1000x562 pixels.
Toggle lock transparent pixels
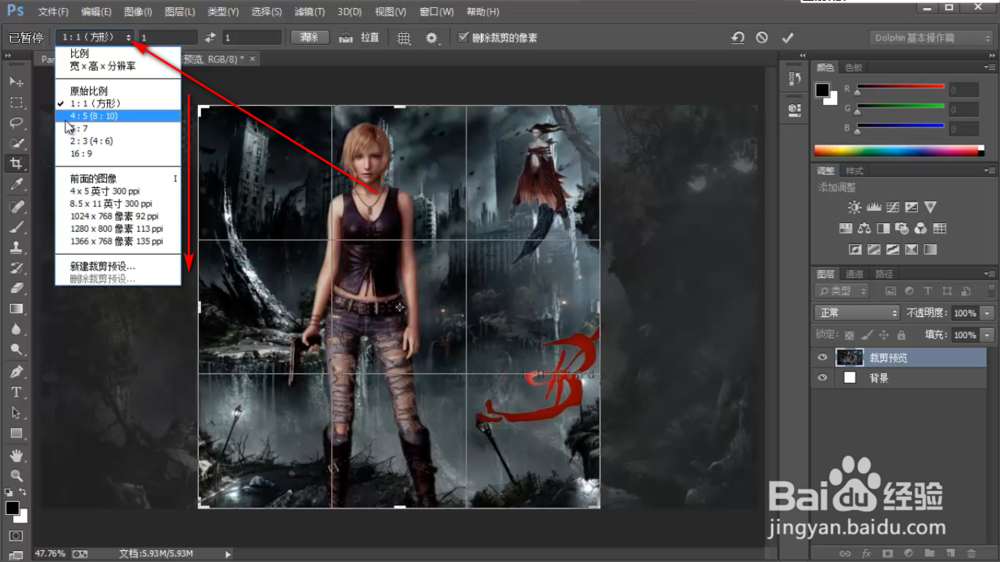tap(849, 335)
